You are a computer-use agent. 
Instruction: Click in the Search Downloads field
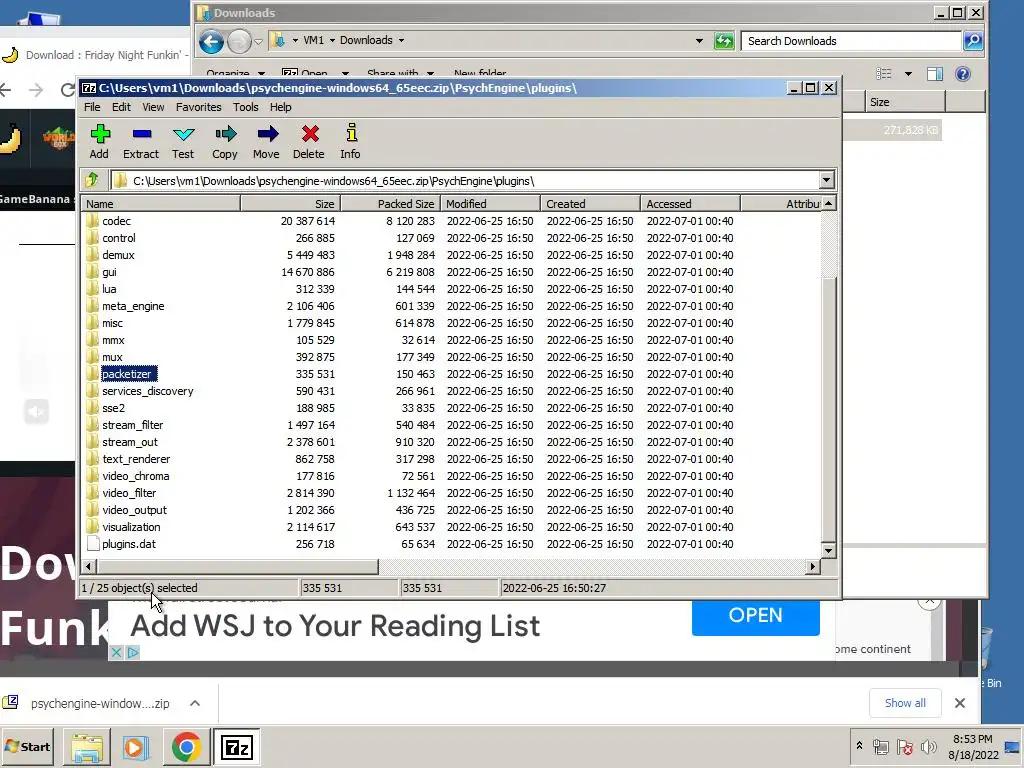pyautogui.click(x=851, y=41)
